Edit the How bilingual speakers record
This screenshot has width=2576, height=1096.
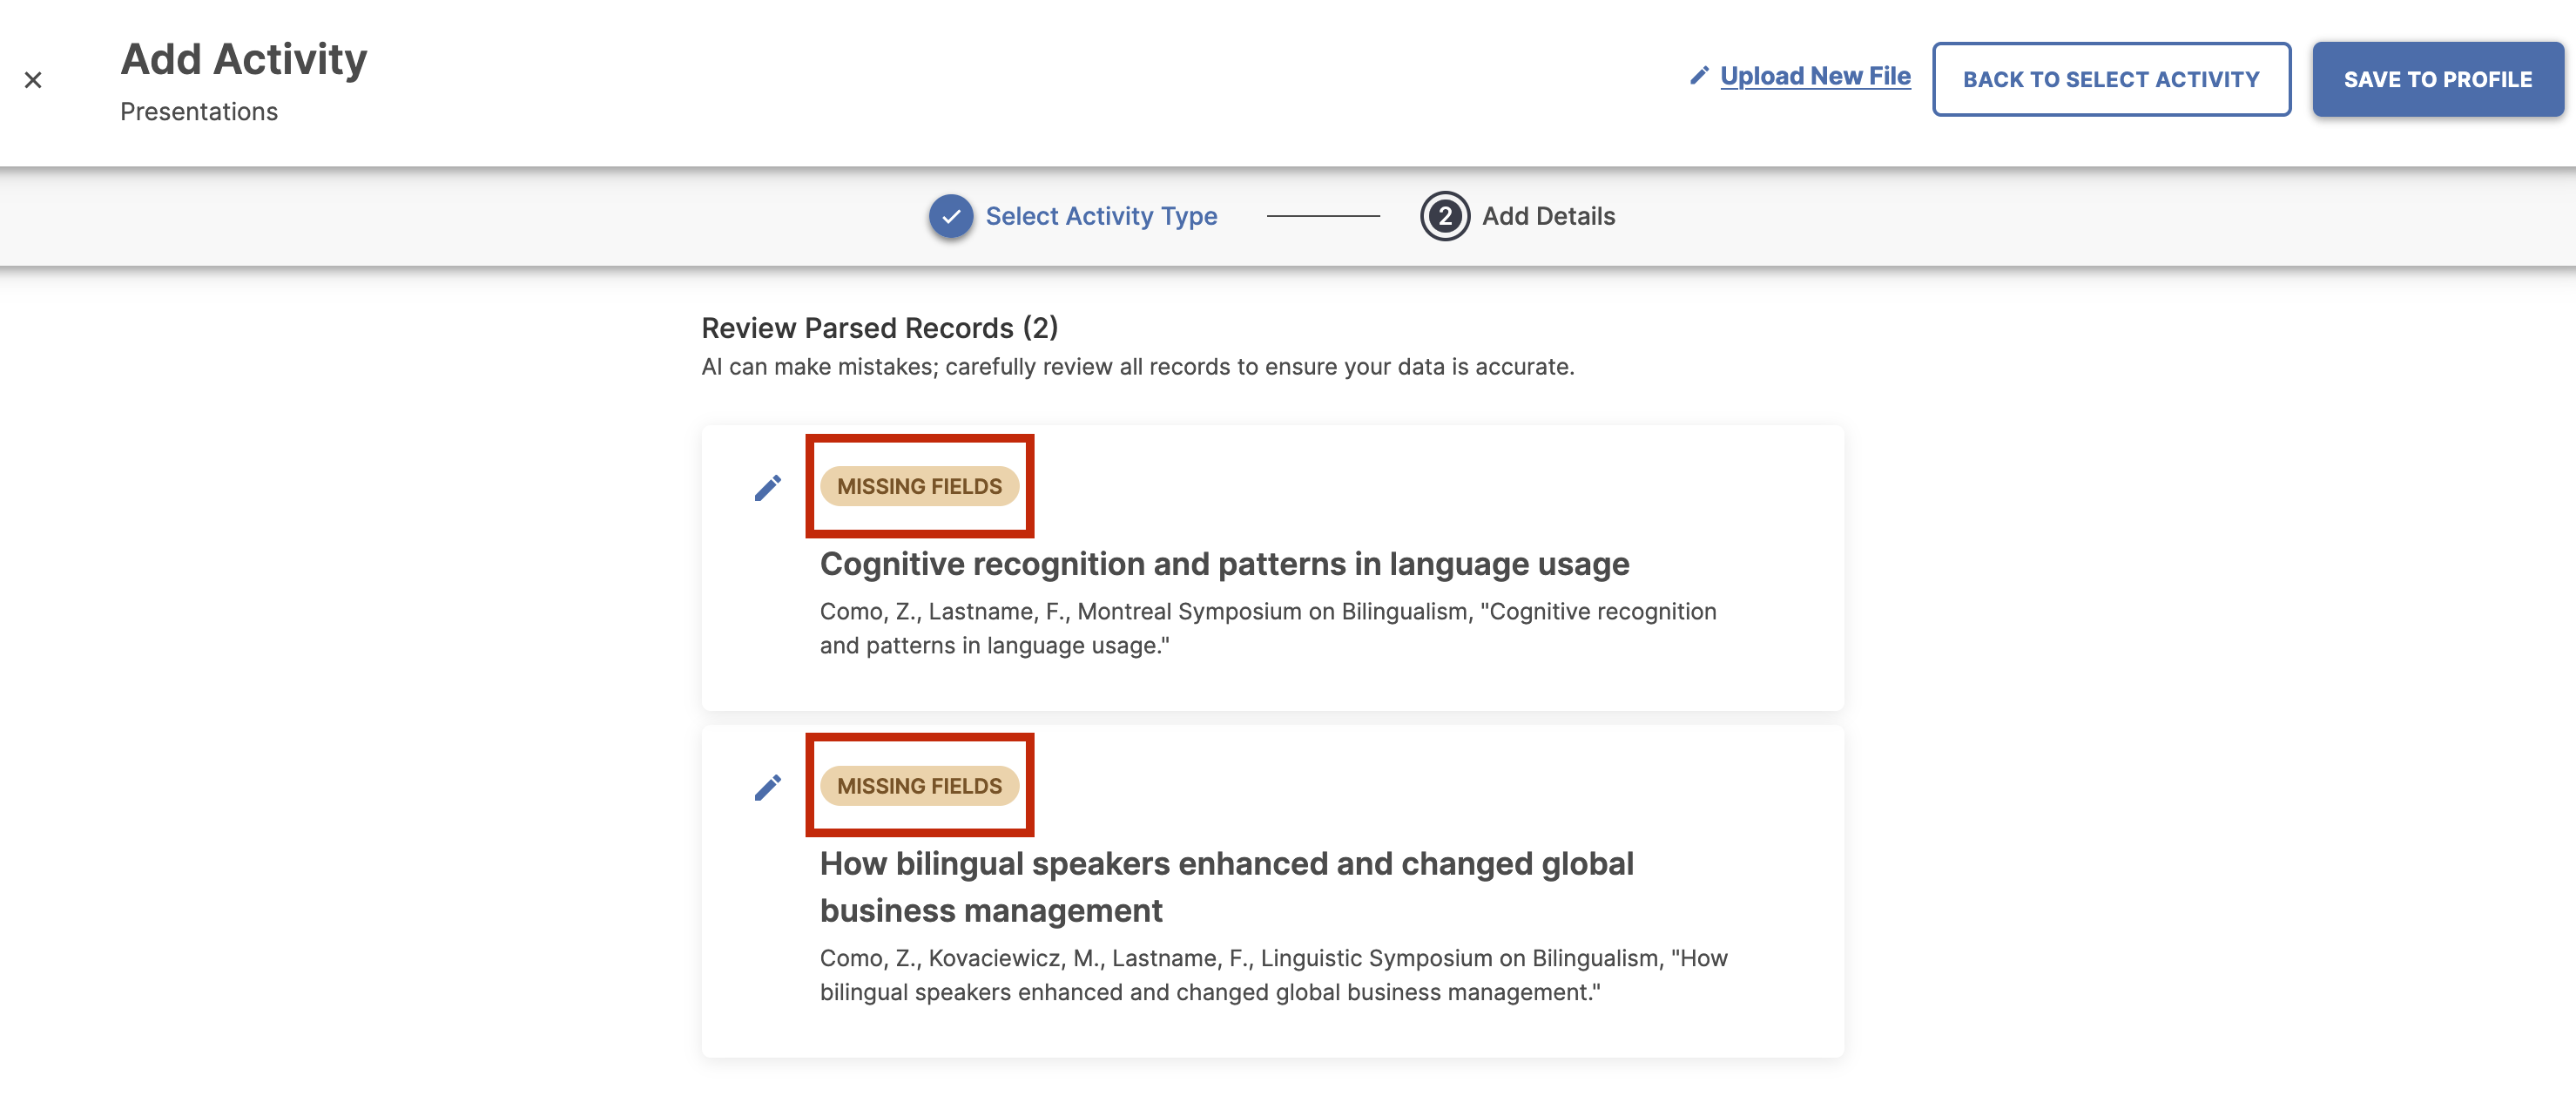[767, 788]
